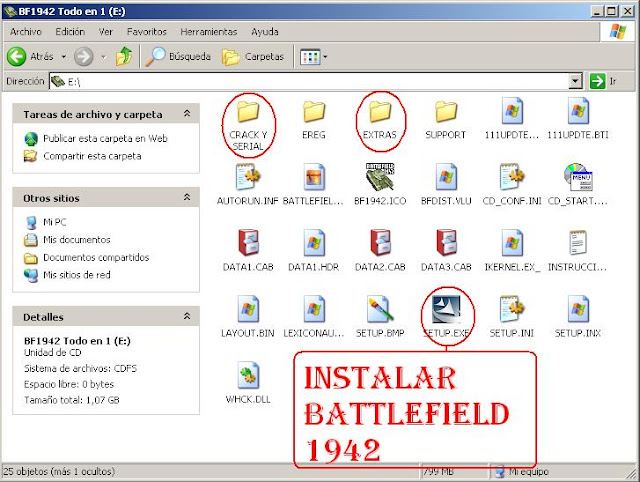Open the Atrás history dropdown arrow

click(x=64, y=56)
